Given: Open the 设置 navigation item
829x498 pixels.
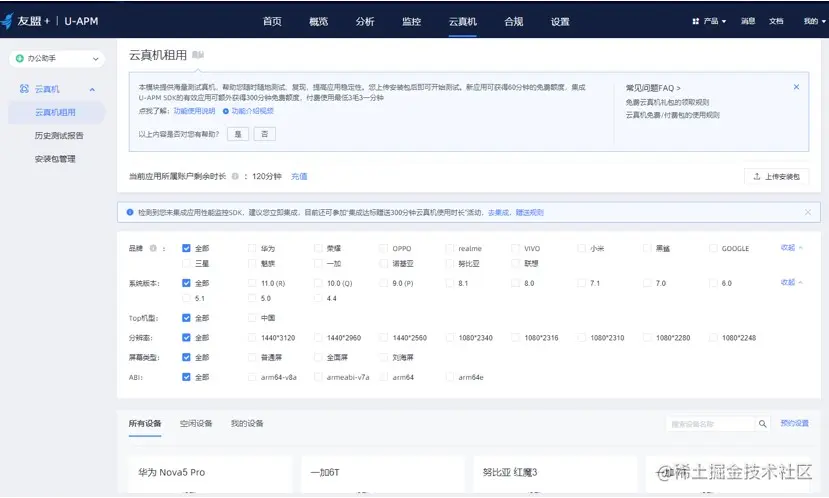Looking at the screenshot, I should (560, 21).
